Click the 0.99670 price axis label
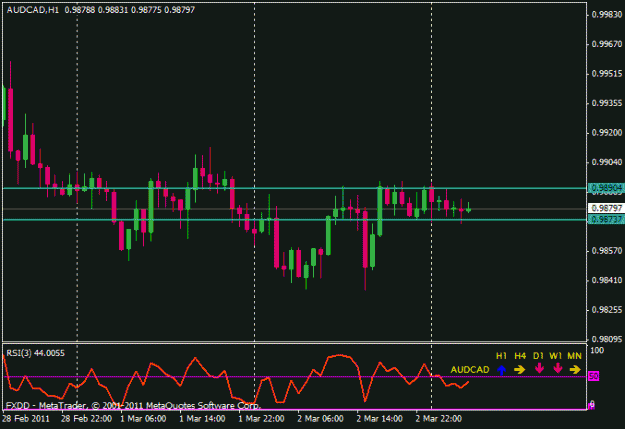 tap(607, 44)
